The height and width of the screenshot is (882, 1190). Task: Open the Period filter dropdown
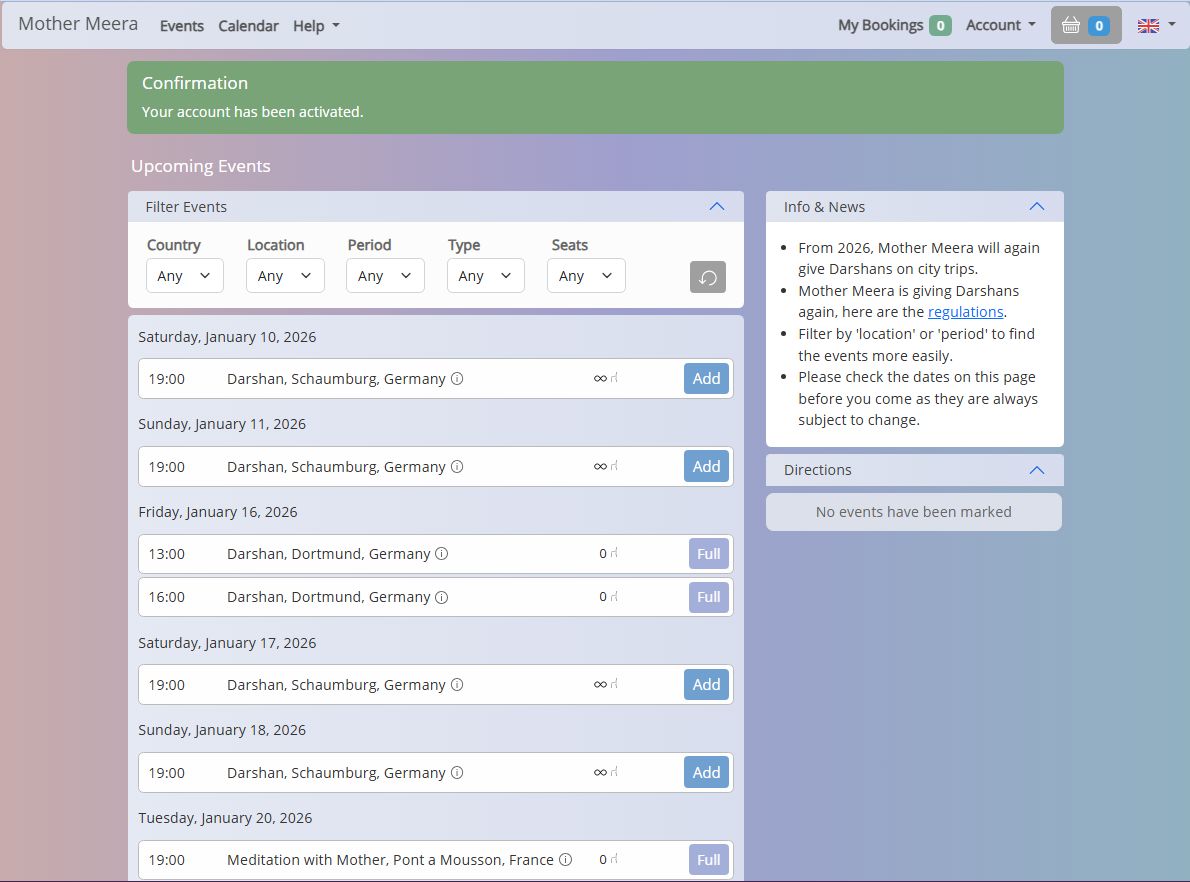tap(385, 275)
